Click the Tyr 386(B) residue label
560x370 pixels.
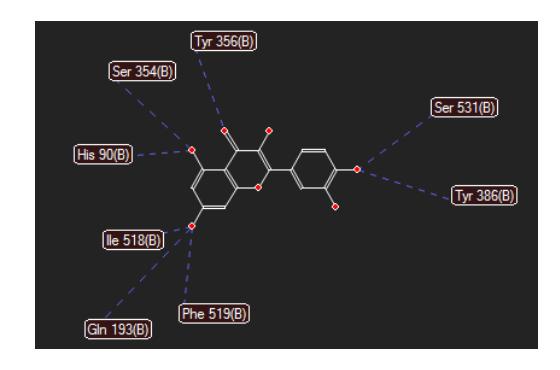coord(485,195)
